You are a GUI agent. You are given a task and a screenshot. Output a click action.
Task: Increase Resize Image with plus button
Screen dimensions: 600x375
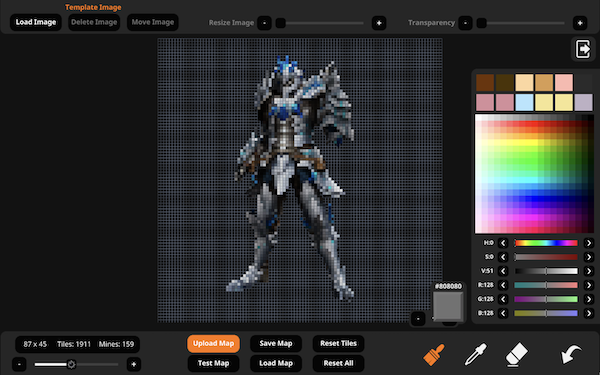[x=379, y=23]
